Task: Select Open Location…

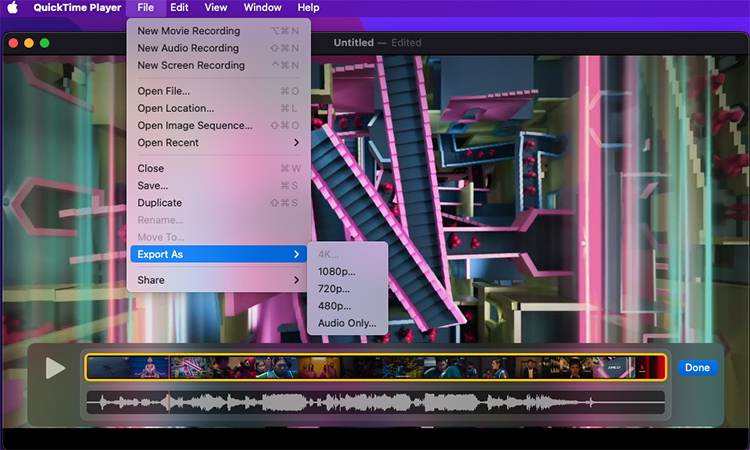Action: (218, 108)
